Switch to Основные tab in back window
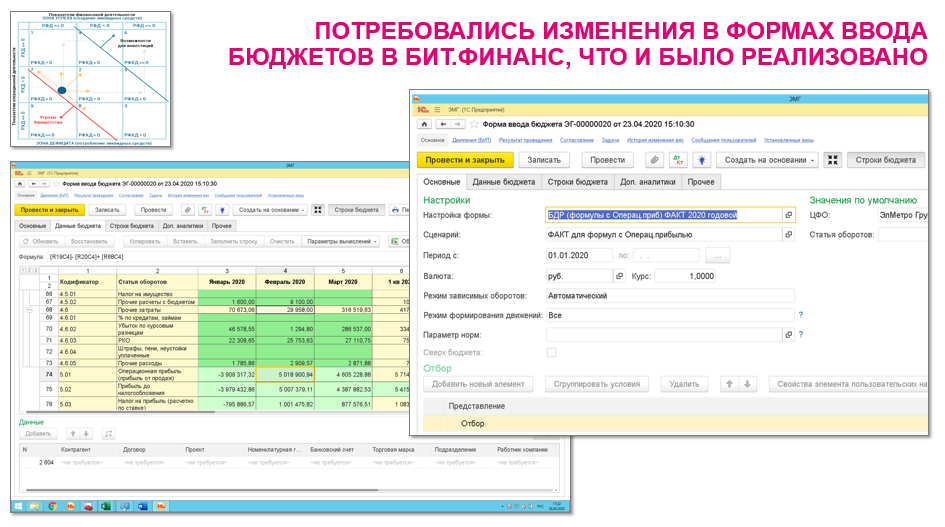This screenshot has height=527, width=945. [33, 226]
